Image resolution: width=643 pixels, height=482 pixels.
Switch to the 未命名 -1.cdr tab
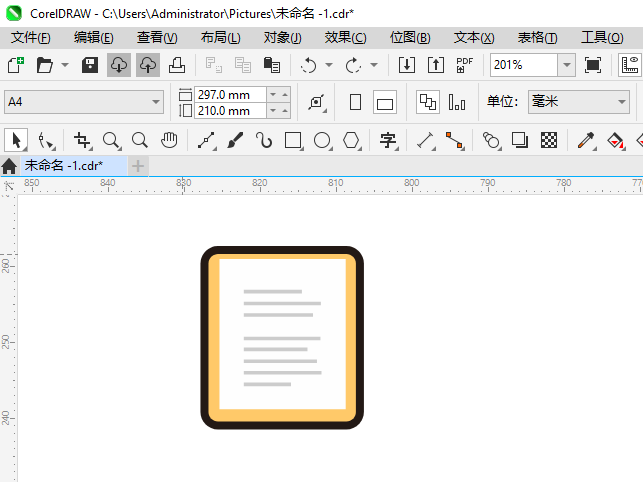tap(74, 166)
